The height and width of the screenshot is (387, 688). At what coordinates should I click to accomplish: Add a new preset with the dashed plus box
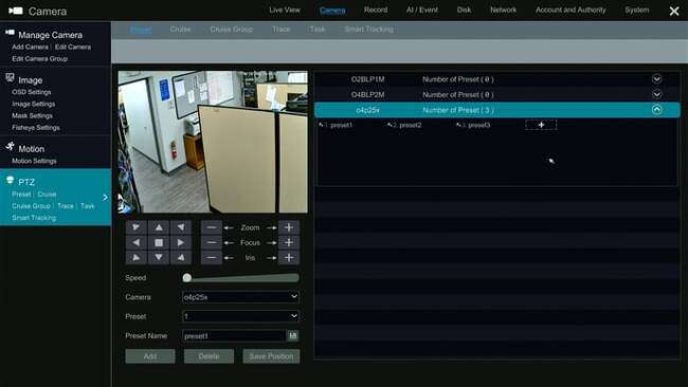point(541,125)
